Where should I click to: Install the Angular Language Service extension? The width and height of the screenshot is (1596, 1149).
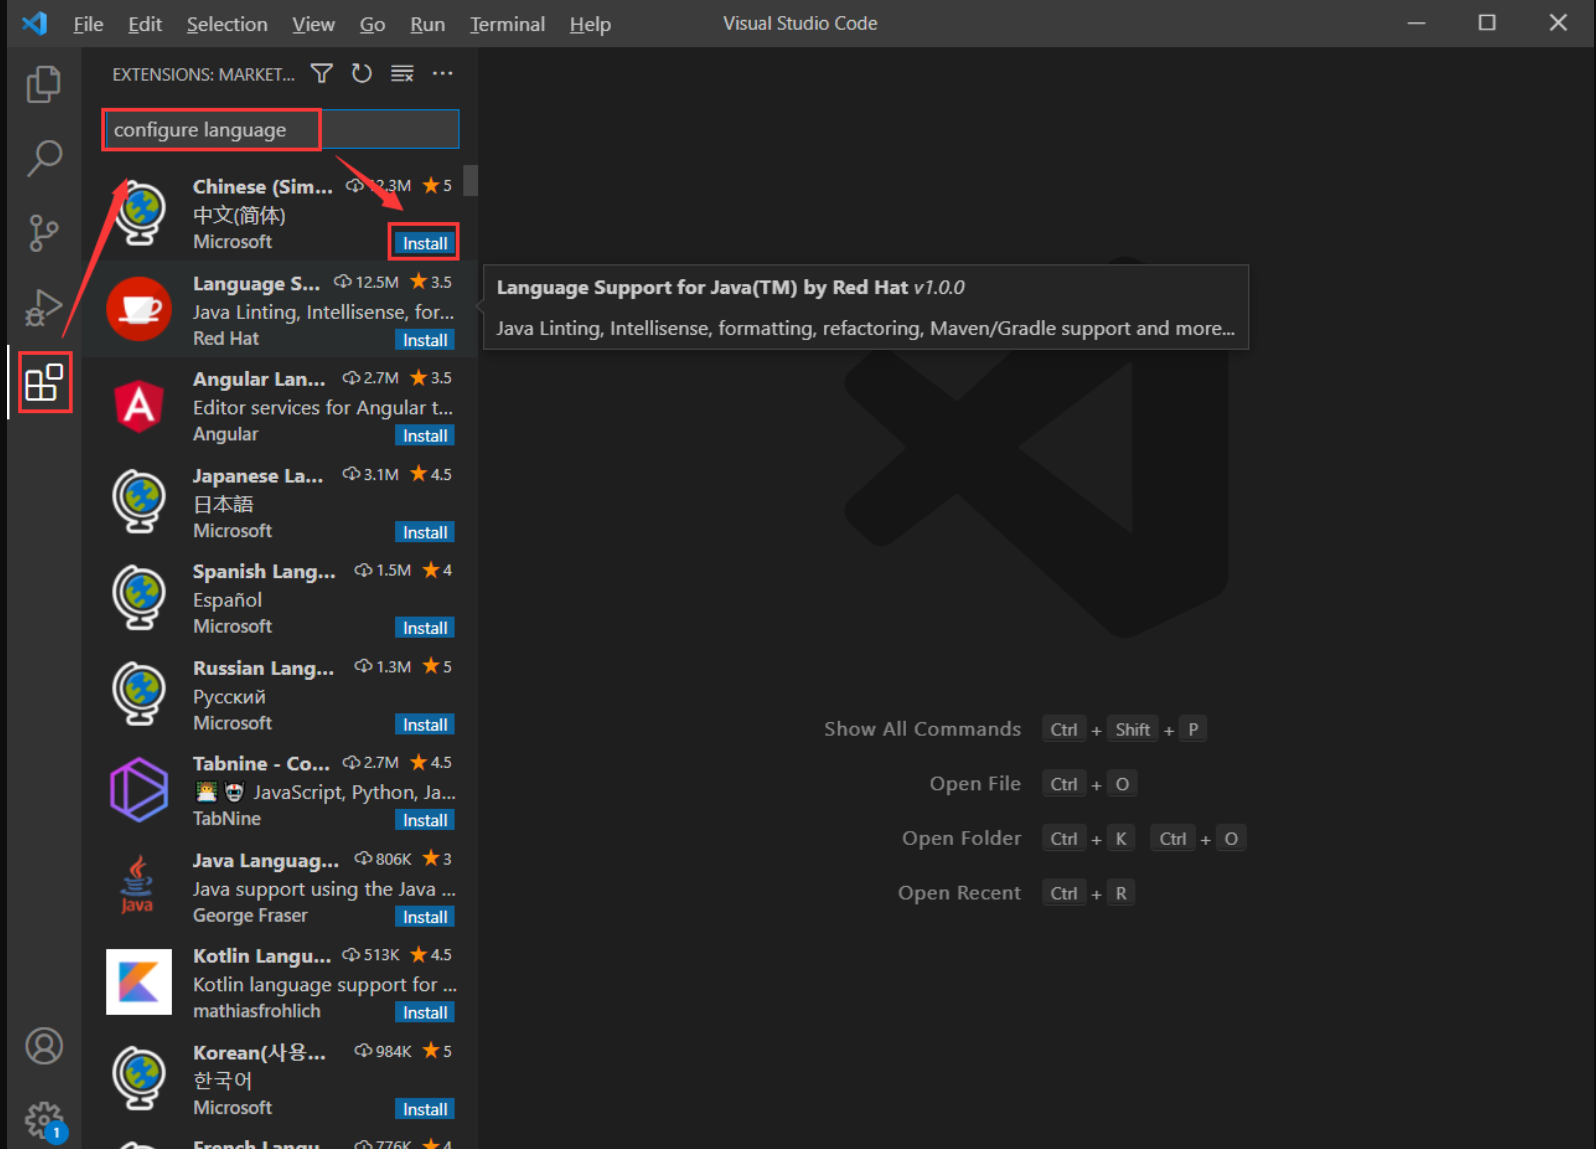point(425,436)
